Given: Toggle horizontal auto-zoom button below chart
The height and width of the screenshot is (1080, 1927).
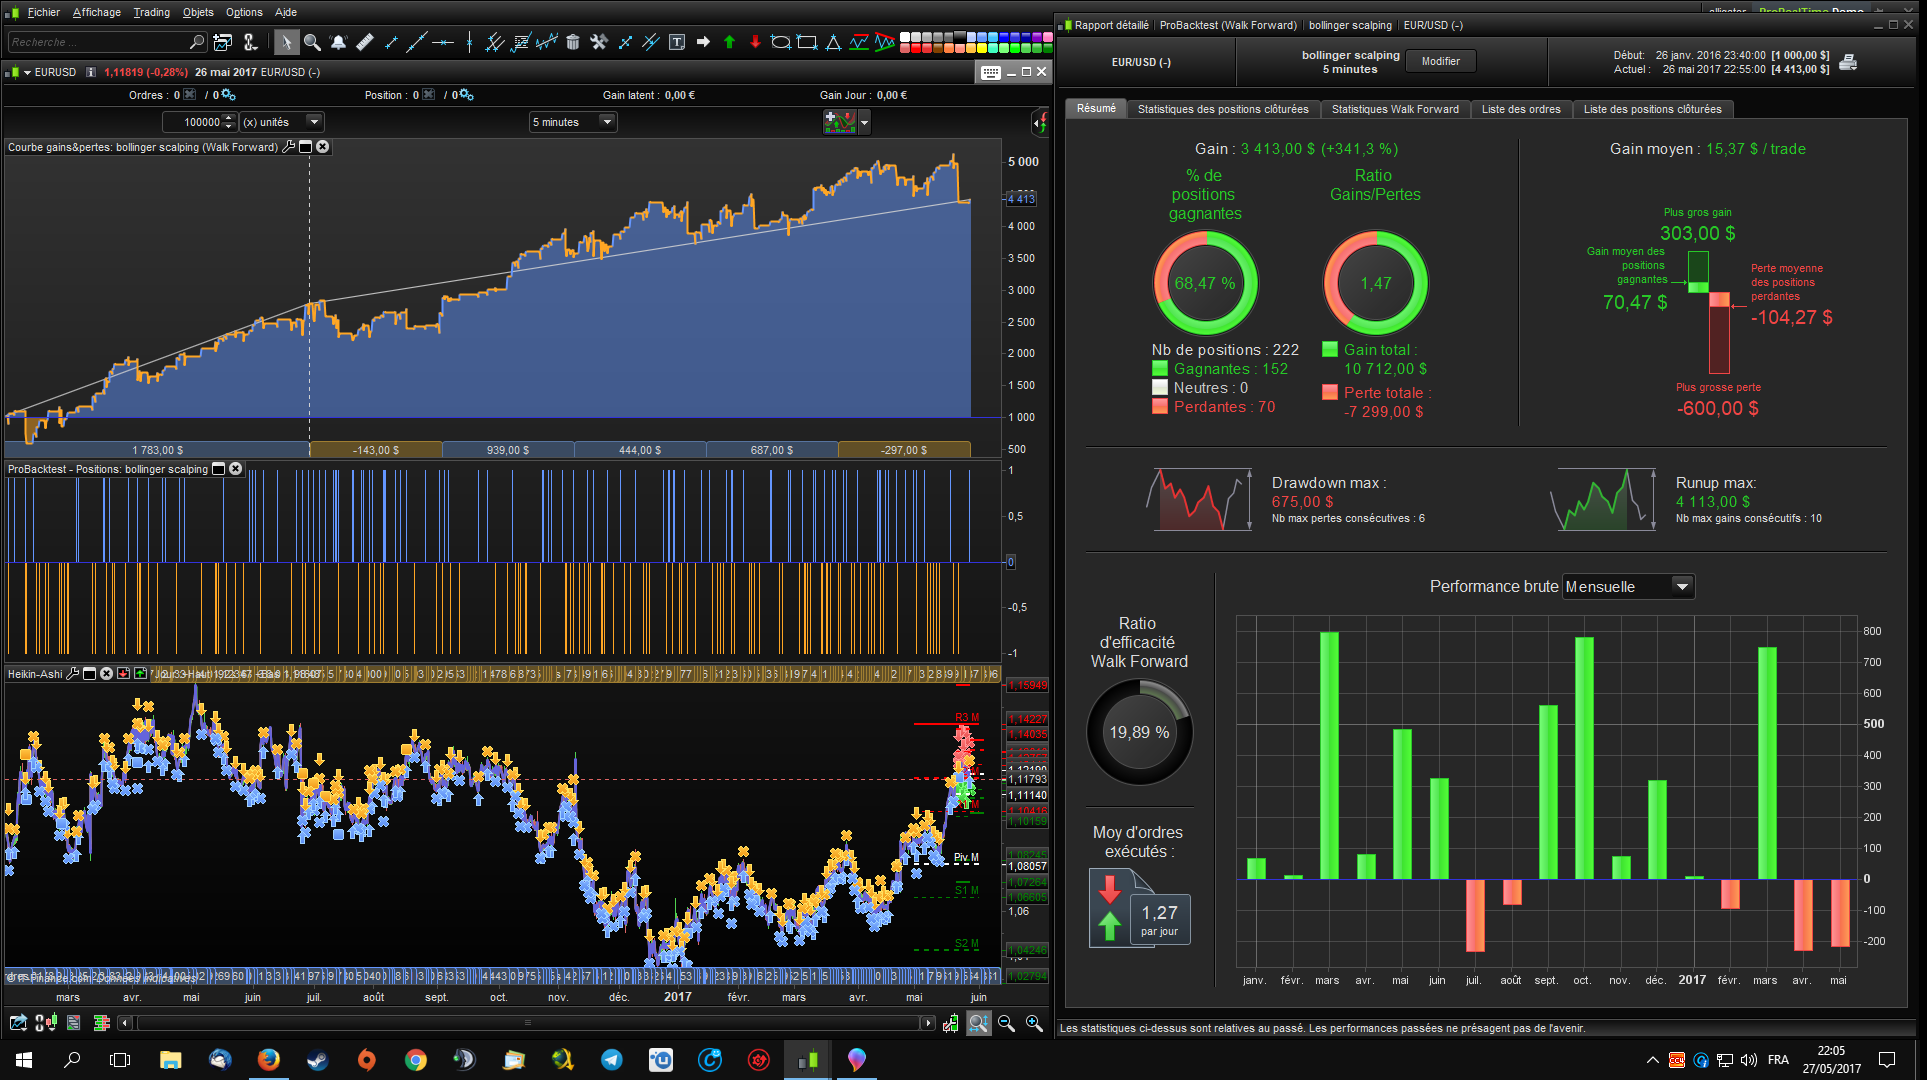Looking at the screenshot, I should tap(978, 1023).
